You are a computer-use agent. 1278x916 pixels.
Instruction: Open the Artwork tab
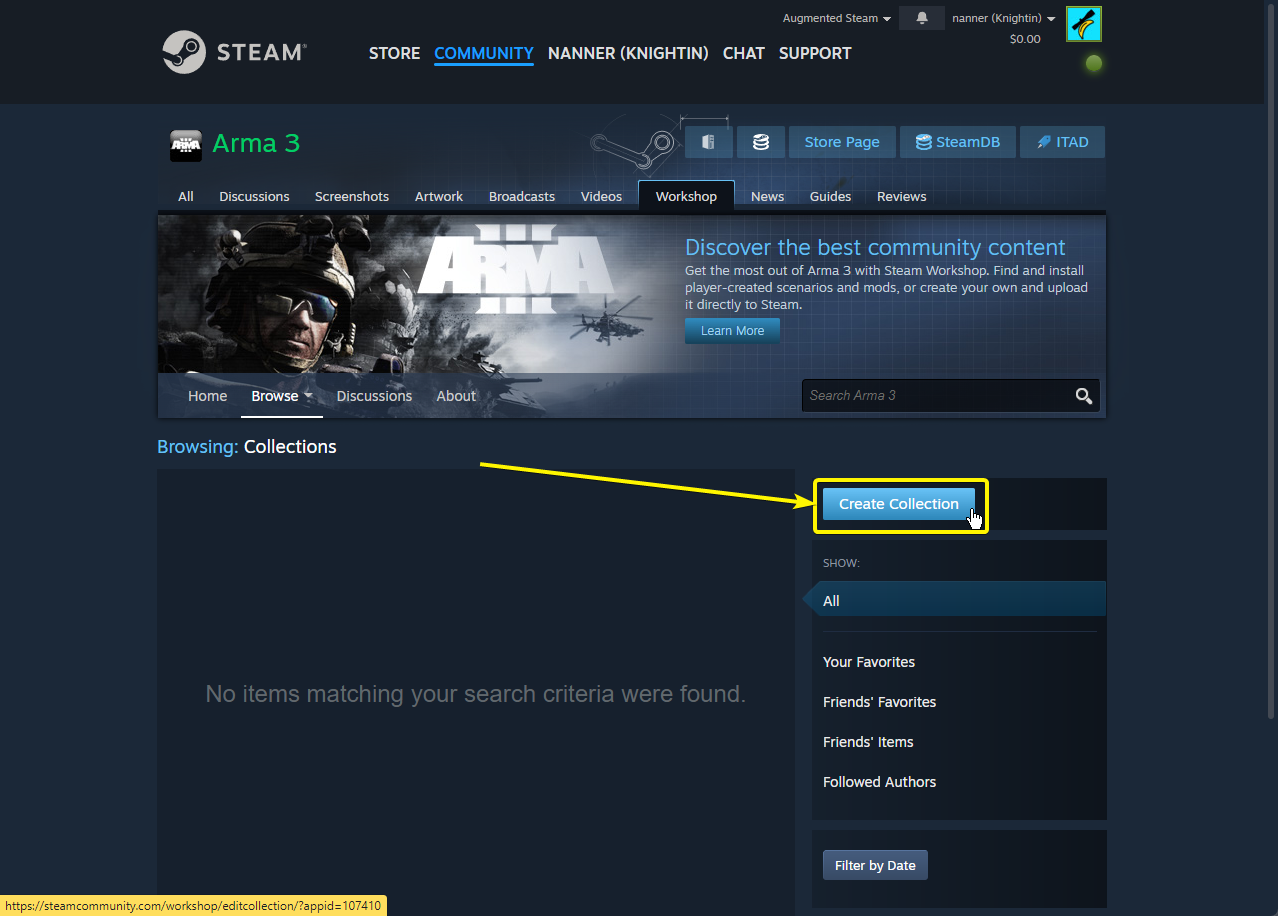click(x=439, y=196)
